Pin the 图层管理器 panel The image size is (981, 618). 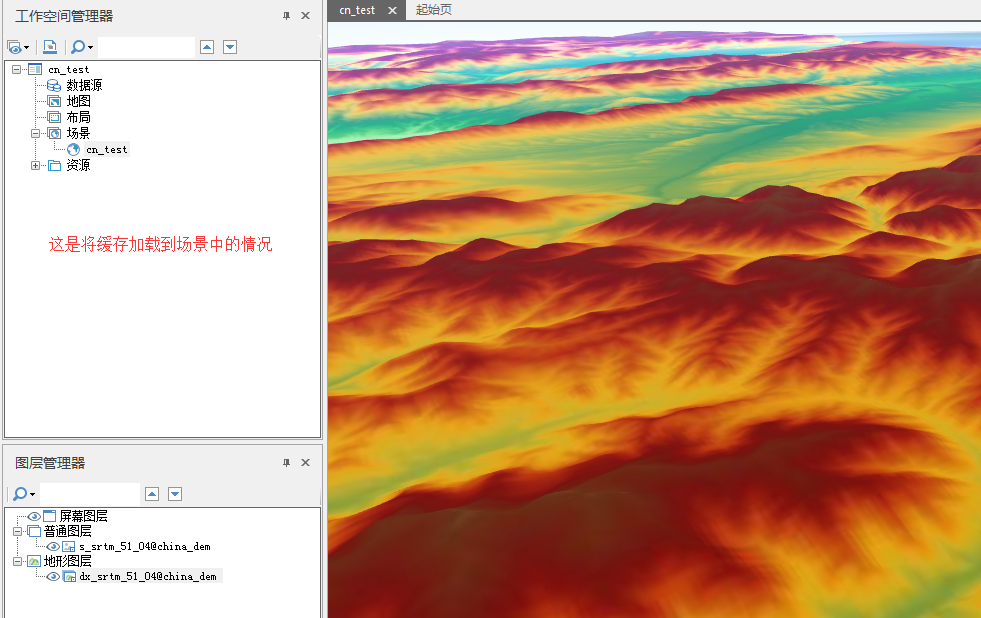(x=287, y=463)
